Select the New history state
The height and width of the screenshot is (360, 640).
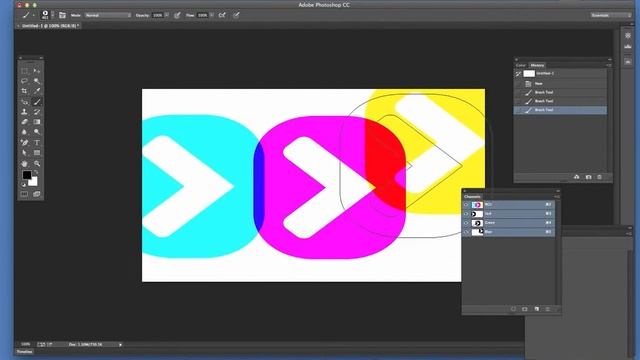(x=560, y=83)
